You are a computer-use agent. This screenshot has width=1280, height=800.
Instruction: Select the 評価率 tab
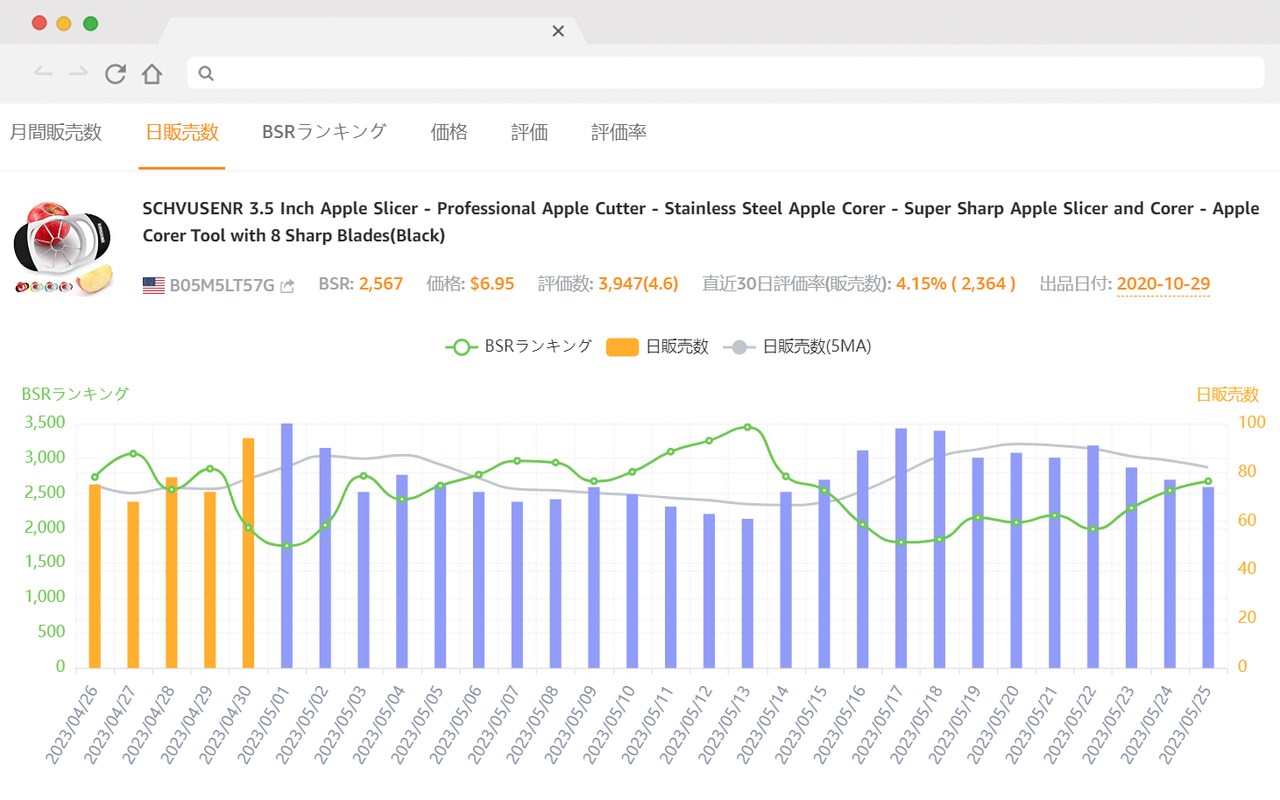pos(619,132)
